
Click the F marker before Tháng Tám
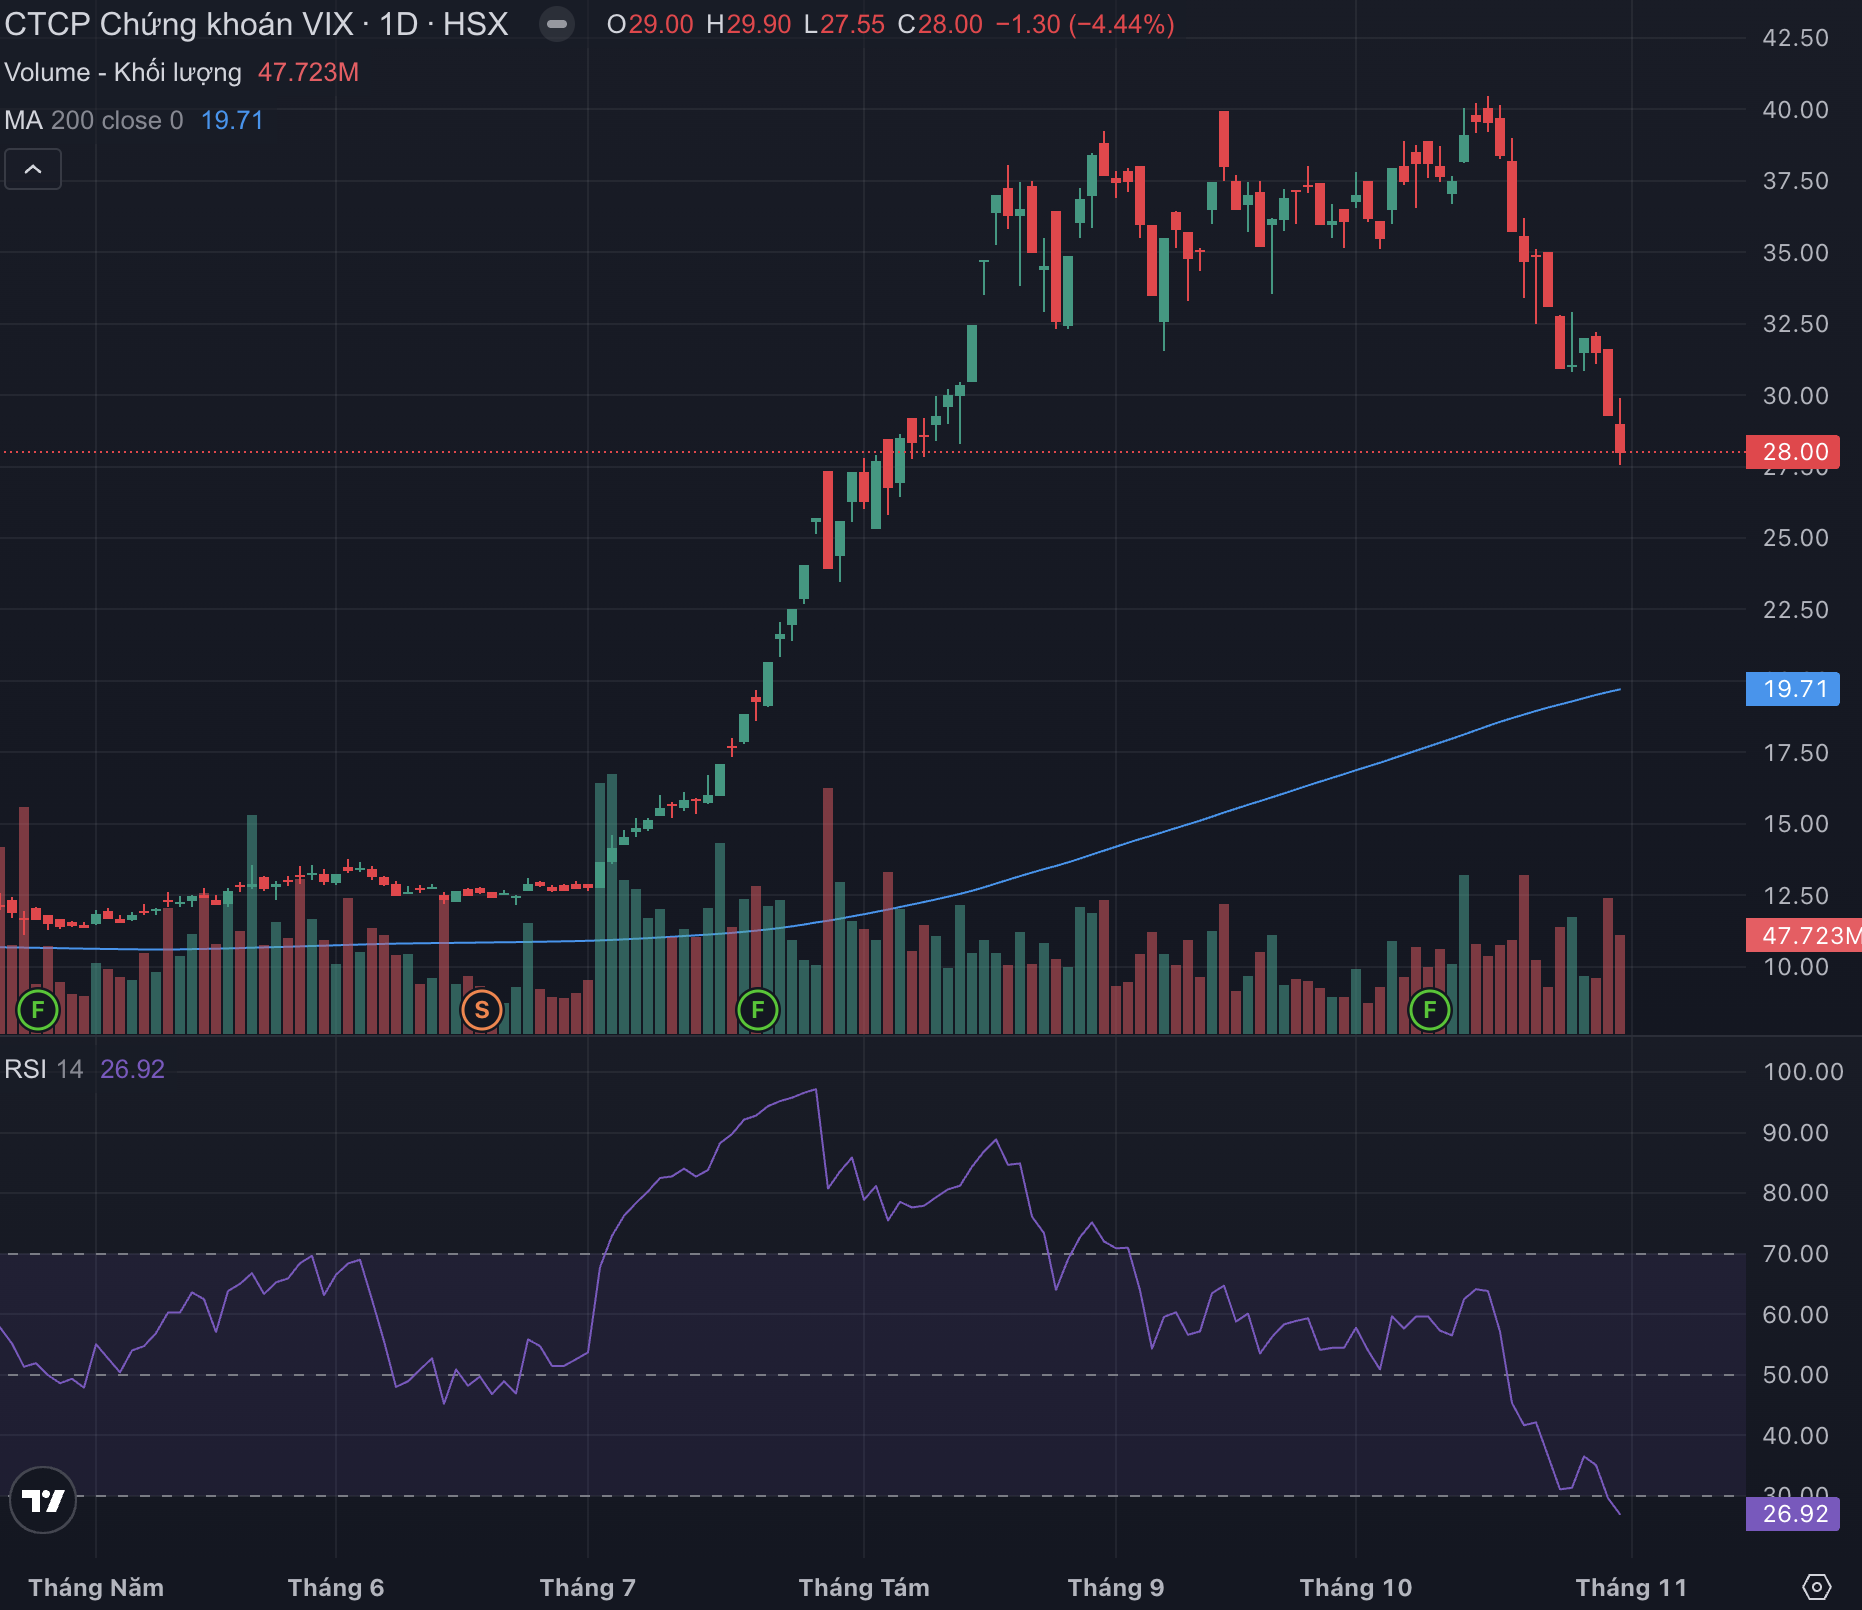tap(757, 1010)
